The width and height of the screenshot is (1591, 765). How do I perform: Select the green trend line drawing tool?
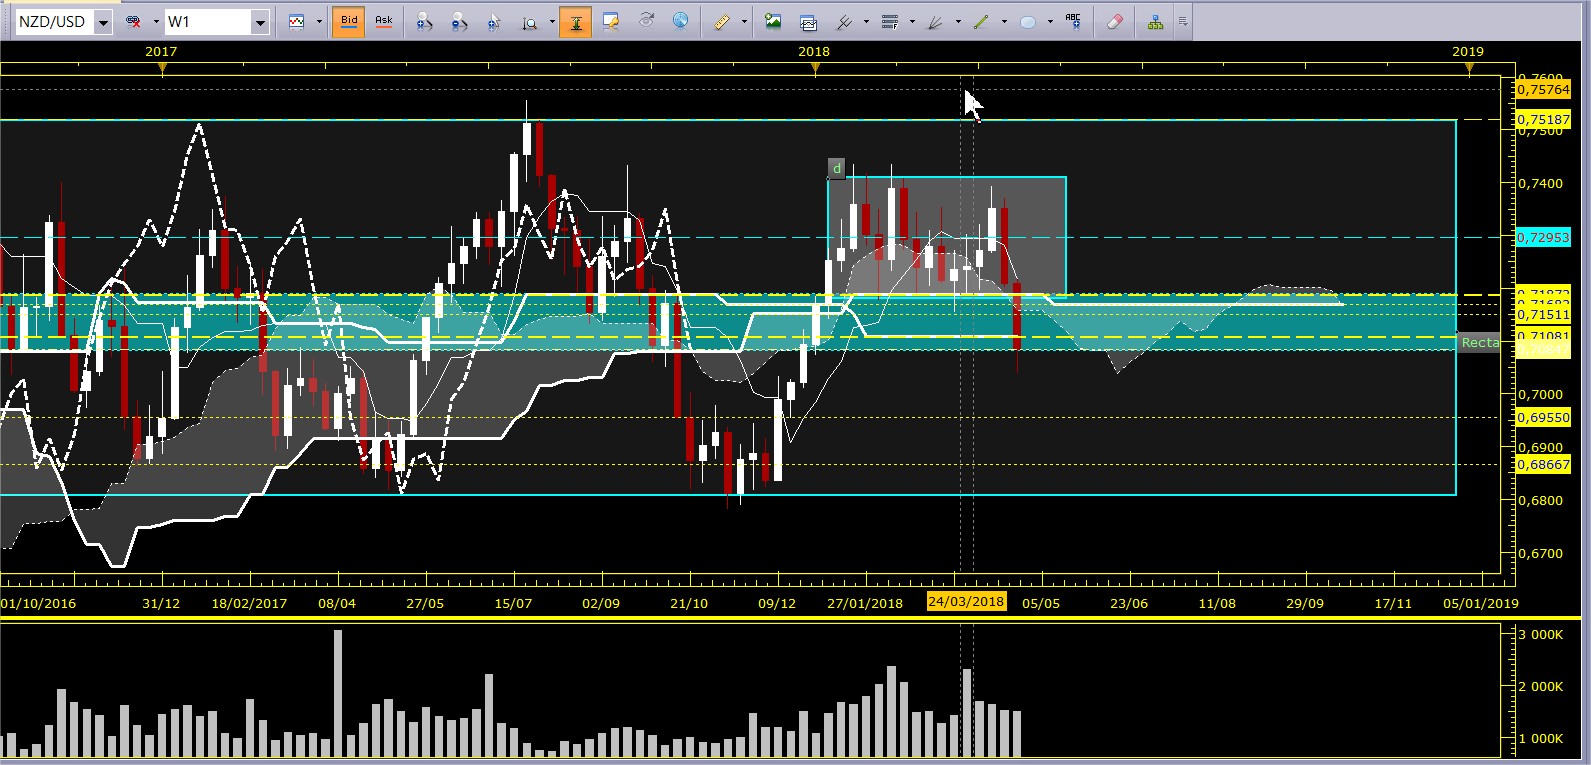coord(981,21)
